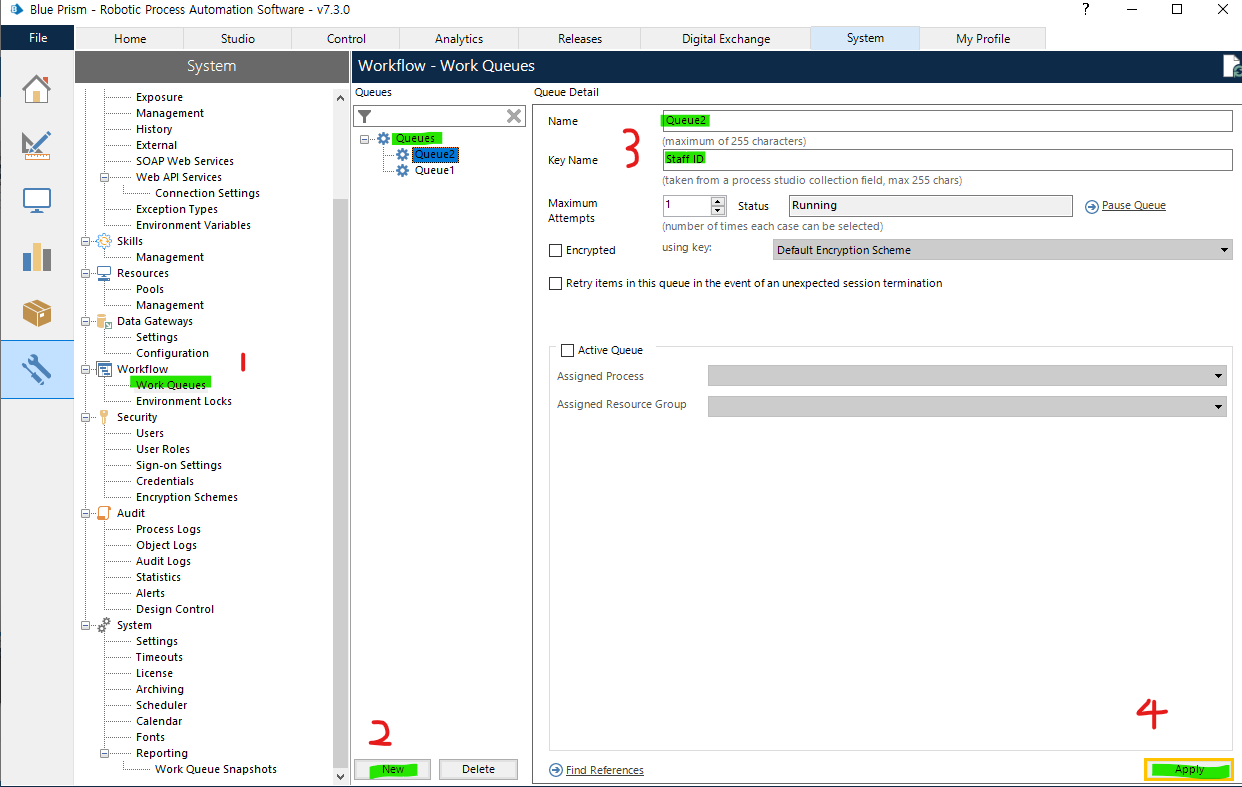Image resolution: width=1242 pixels, height=787 pixels.
Task: Switch to the My Profile tab
Action: [983, 39]
